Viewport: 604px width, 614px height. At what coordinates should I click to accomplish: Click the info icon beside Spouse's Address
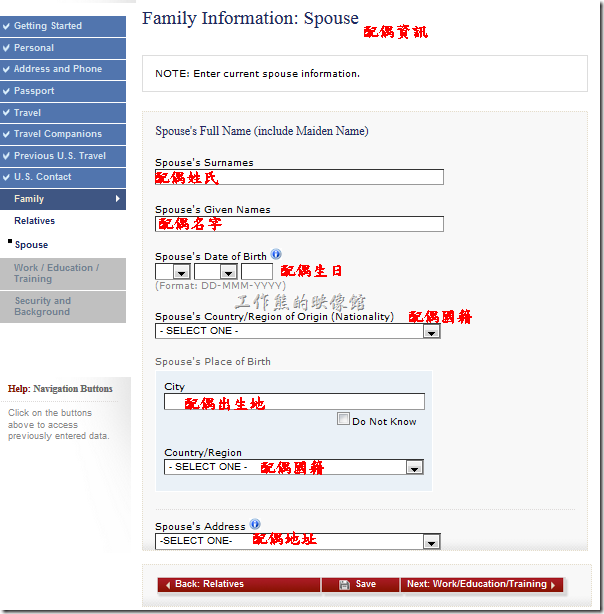point(255,524)
